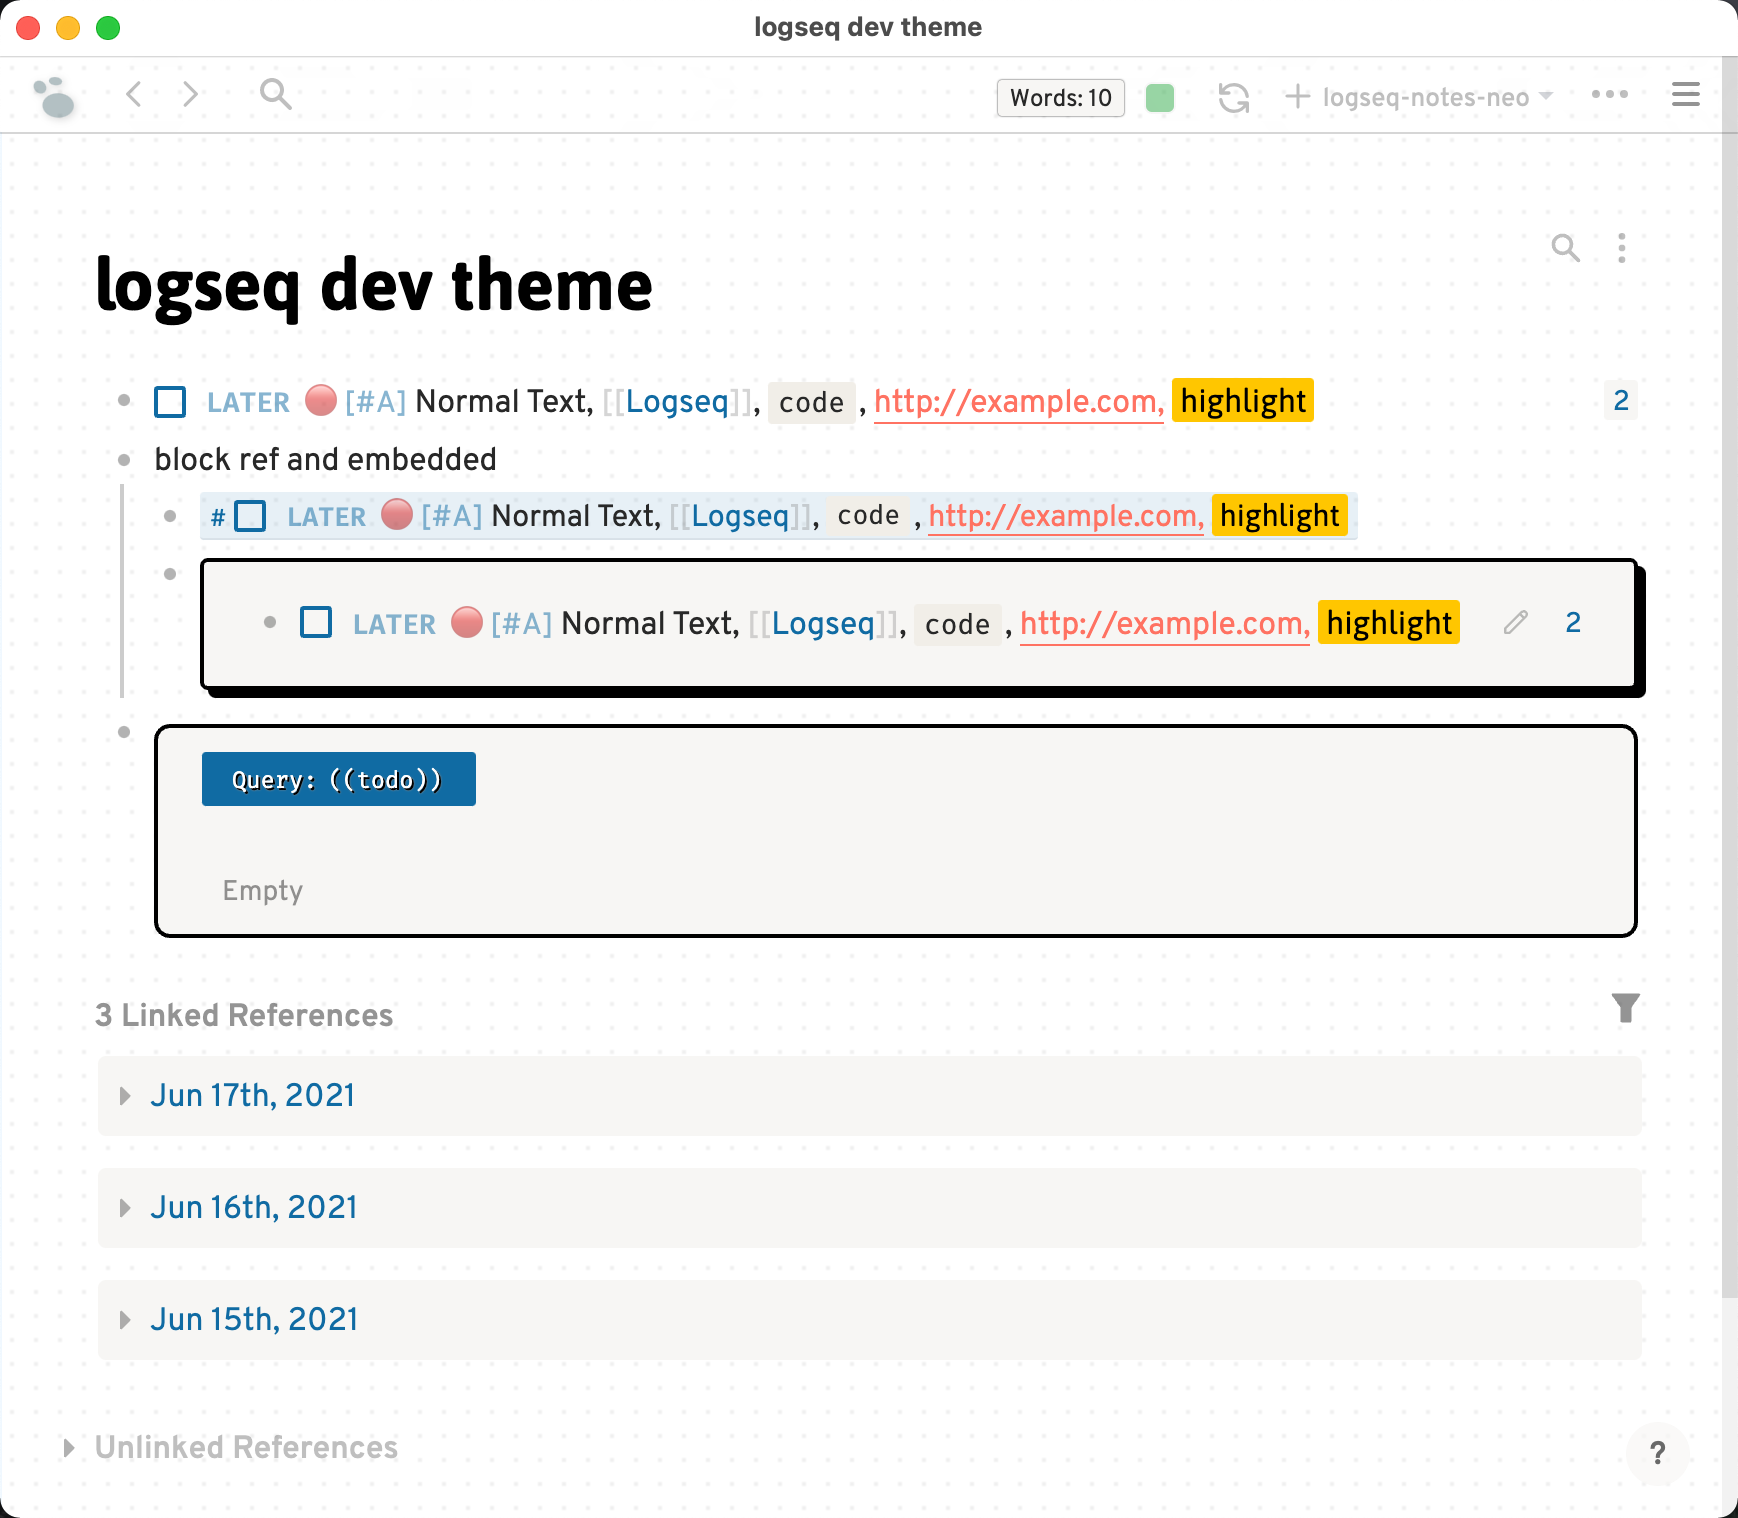Expand the Unlinked References section

coord(69,1448)
